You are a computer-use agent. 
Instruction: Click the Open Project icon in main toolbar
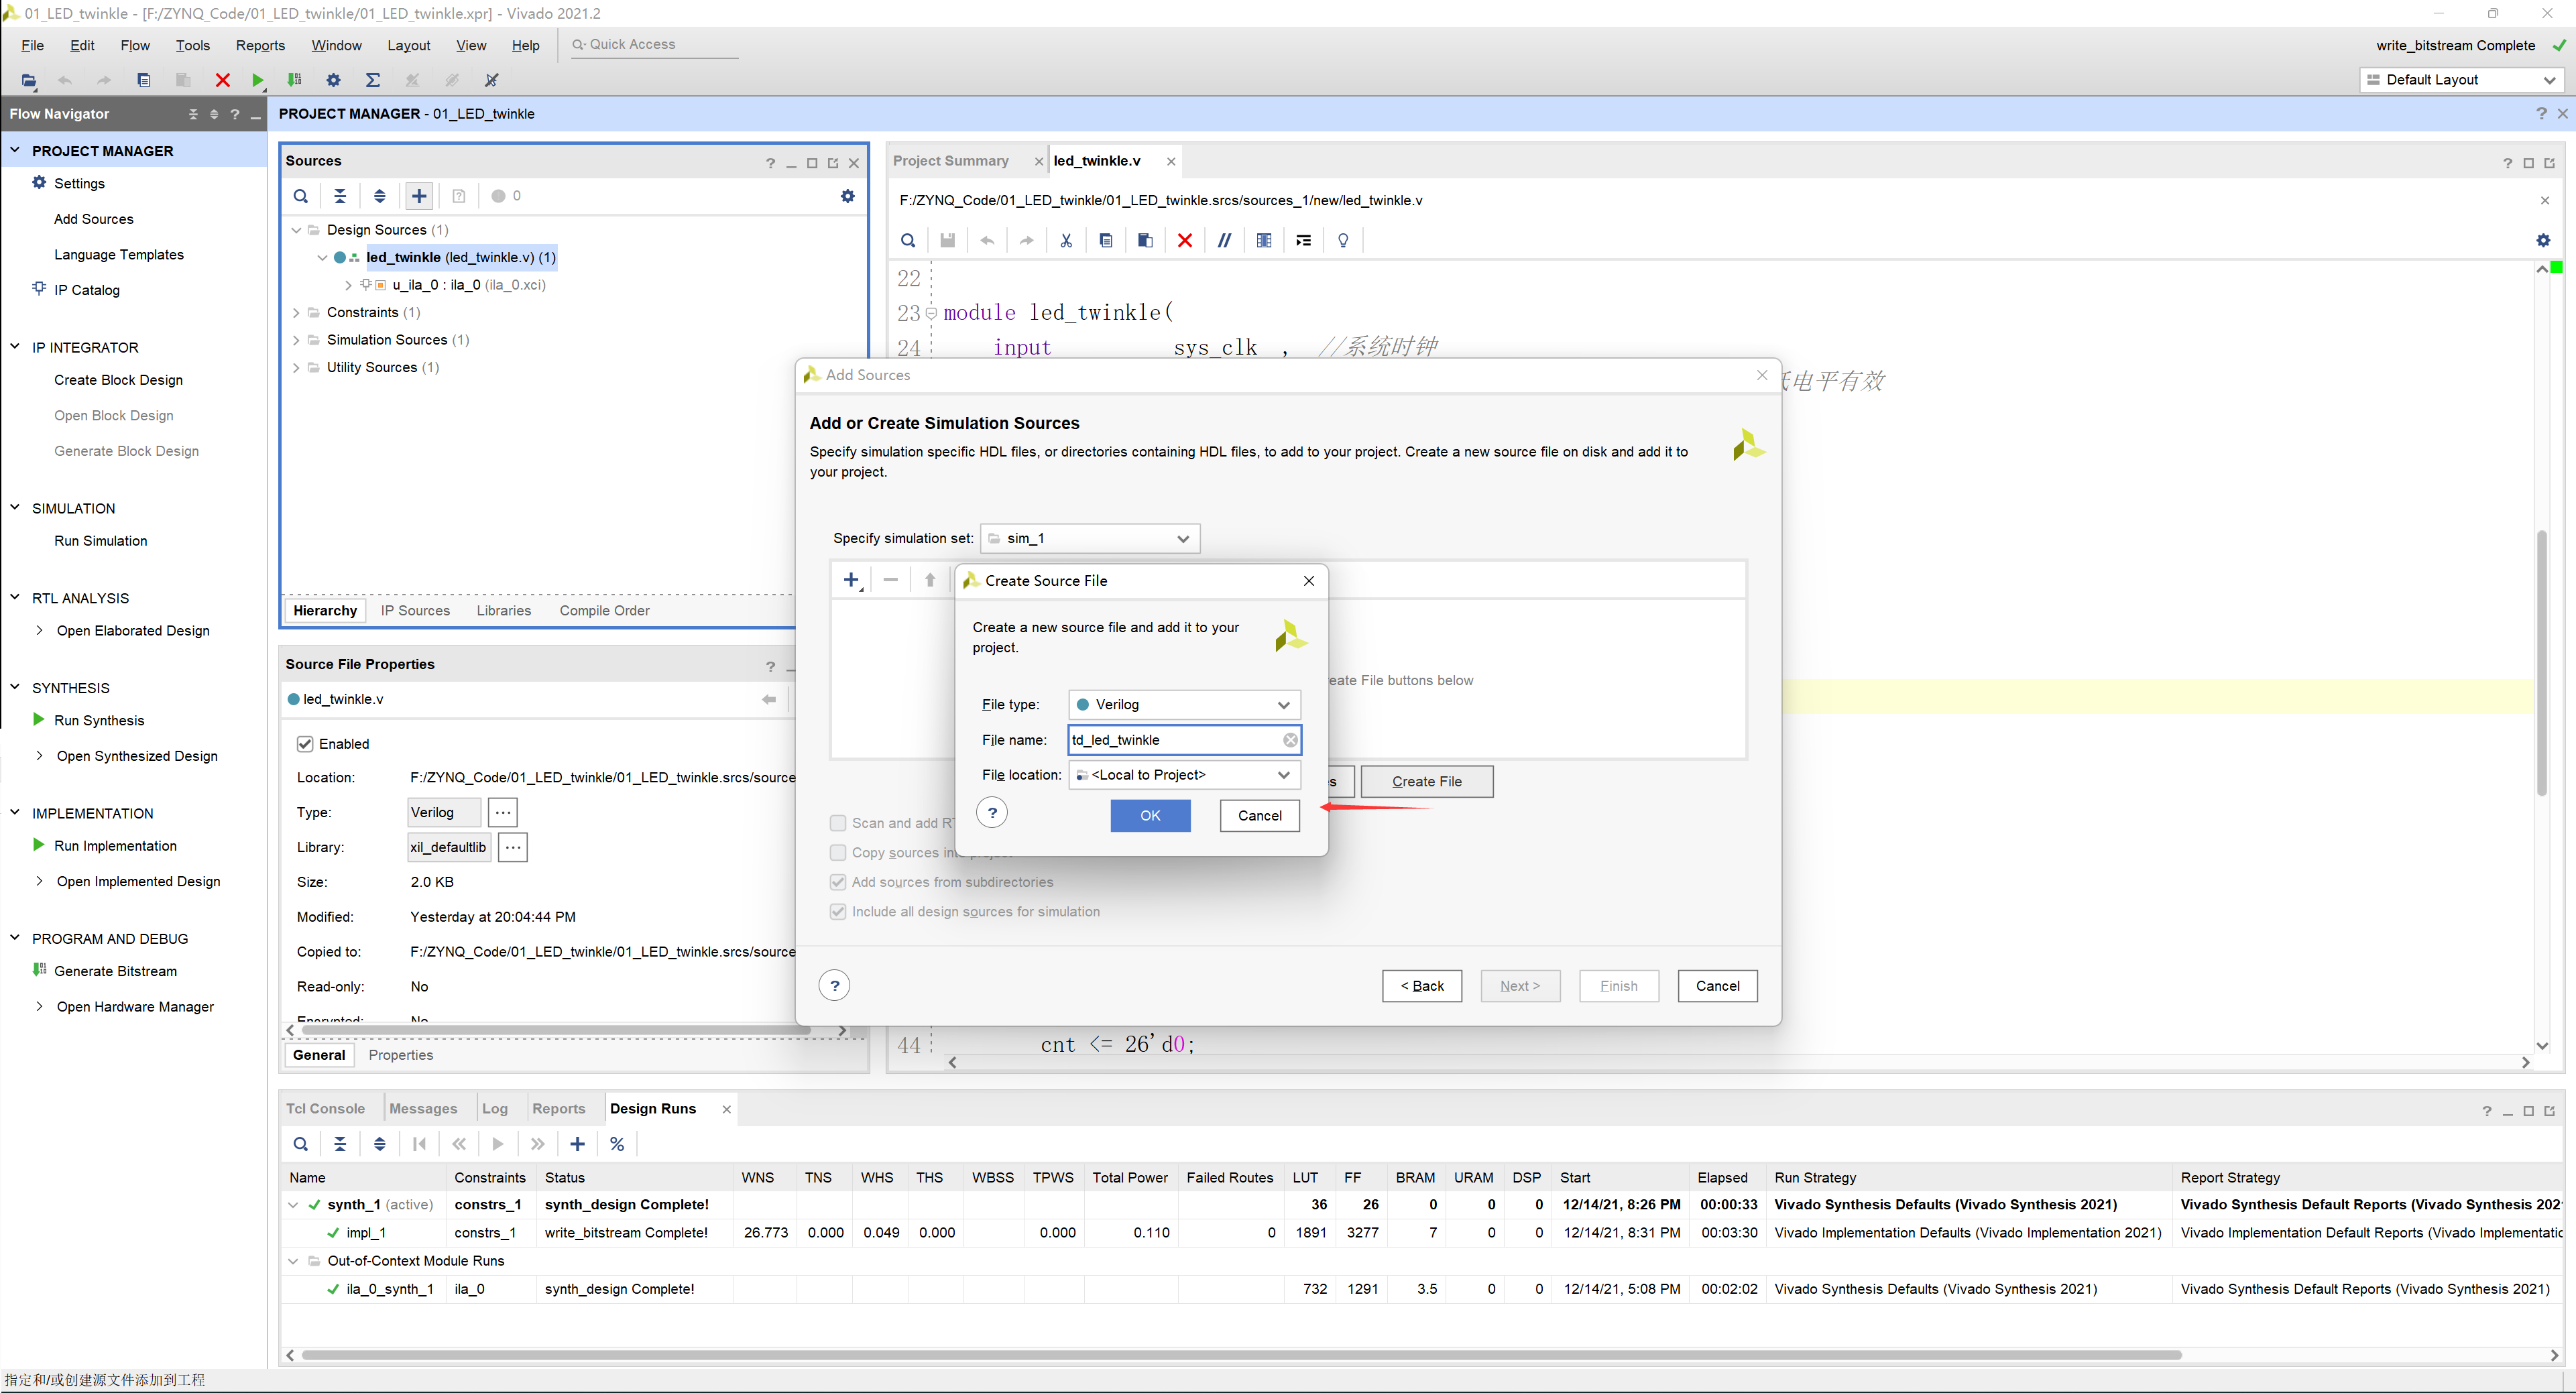point(28,80)
